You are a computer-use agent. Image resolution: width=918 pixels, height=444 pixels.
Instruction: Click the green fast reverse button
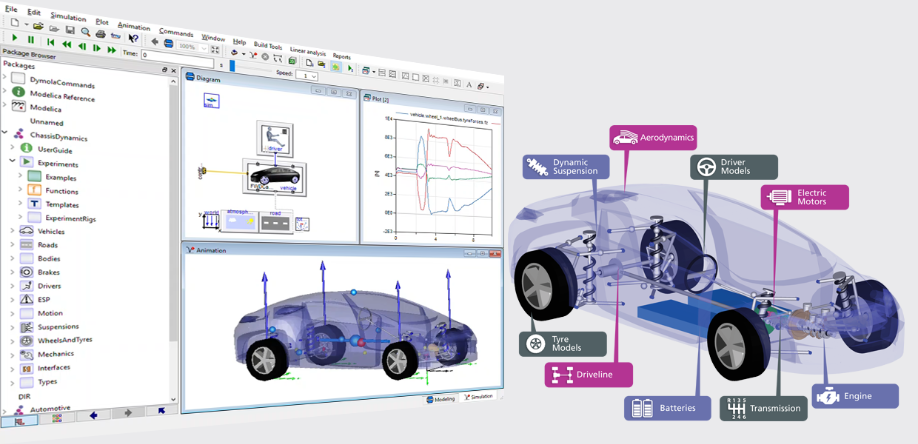tap(67, 45)
